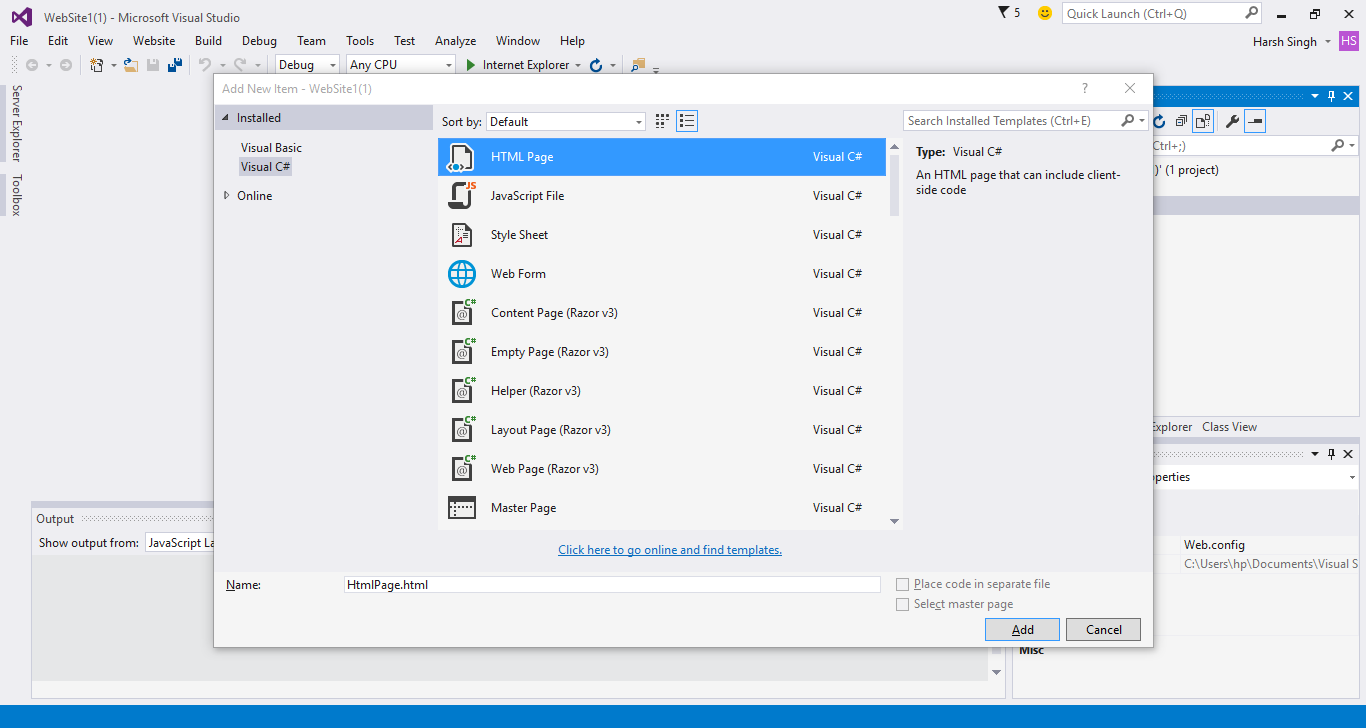Image resolution: width=1366 pixels, height=728 pixels.
Task: Select the Web Form globe icon
Action: 461,274
